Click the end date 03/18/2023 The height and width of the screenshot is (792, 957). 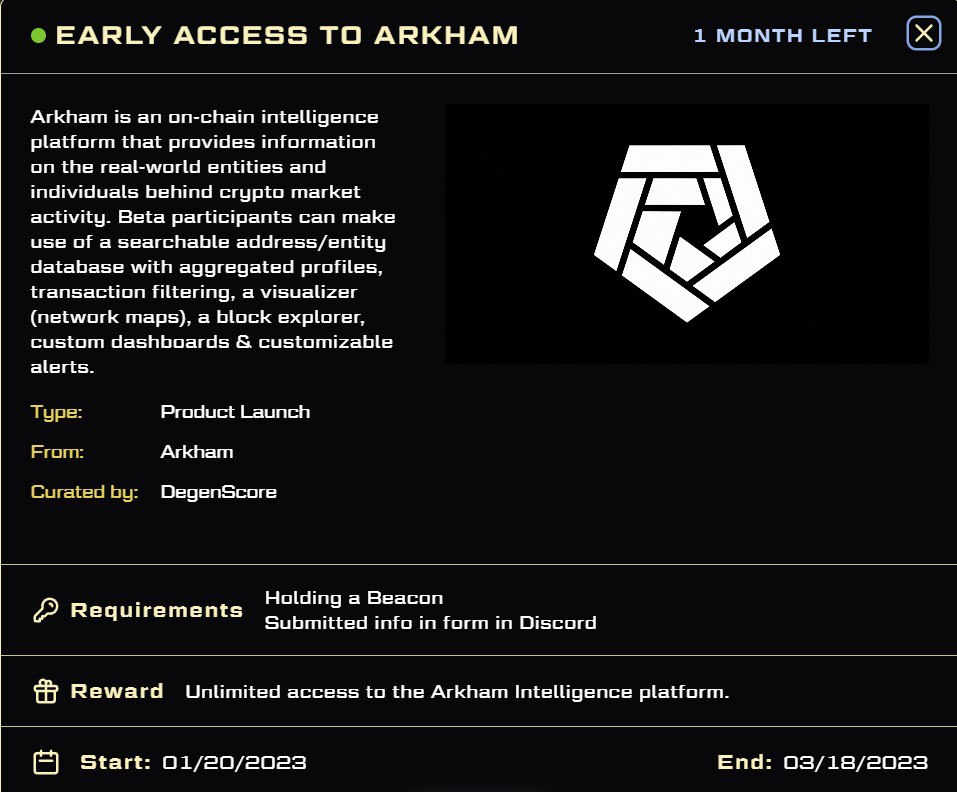(x=854, y=763)
